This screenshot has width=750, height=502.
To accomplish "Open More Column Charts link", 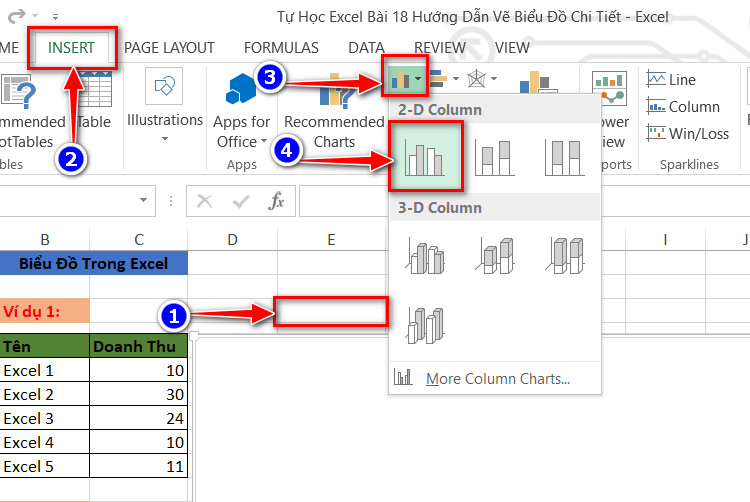I will pyautogui.click(x=498, y=379).
